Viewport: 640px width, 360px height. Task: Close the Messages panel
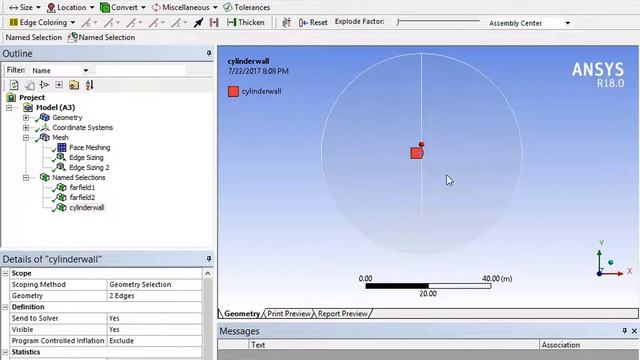click(x=634, y=331)
